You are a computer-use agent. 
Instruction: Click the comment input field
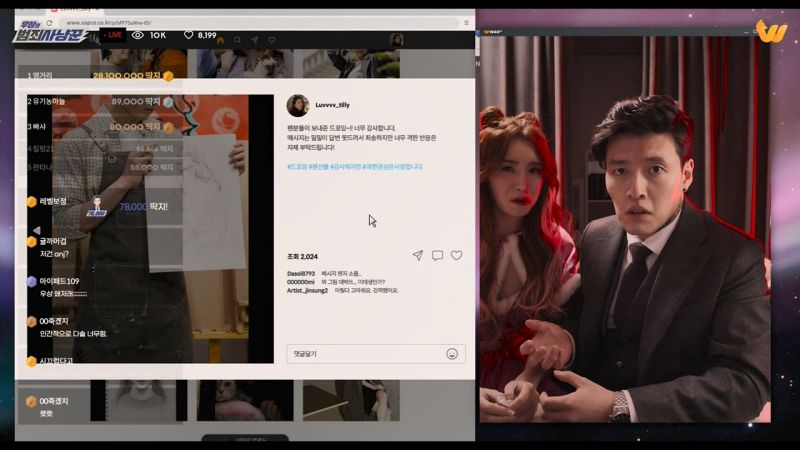pos(376,354)
